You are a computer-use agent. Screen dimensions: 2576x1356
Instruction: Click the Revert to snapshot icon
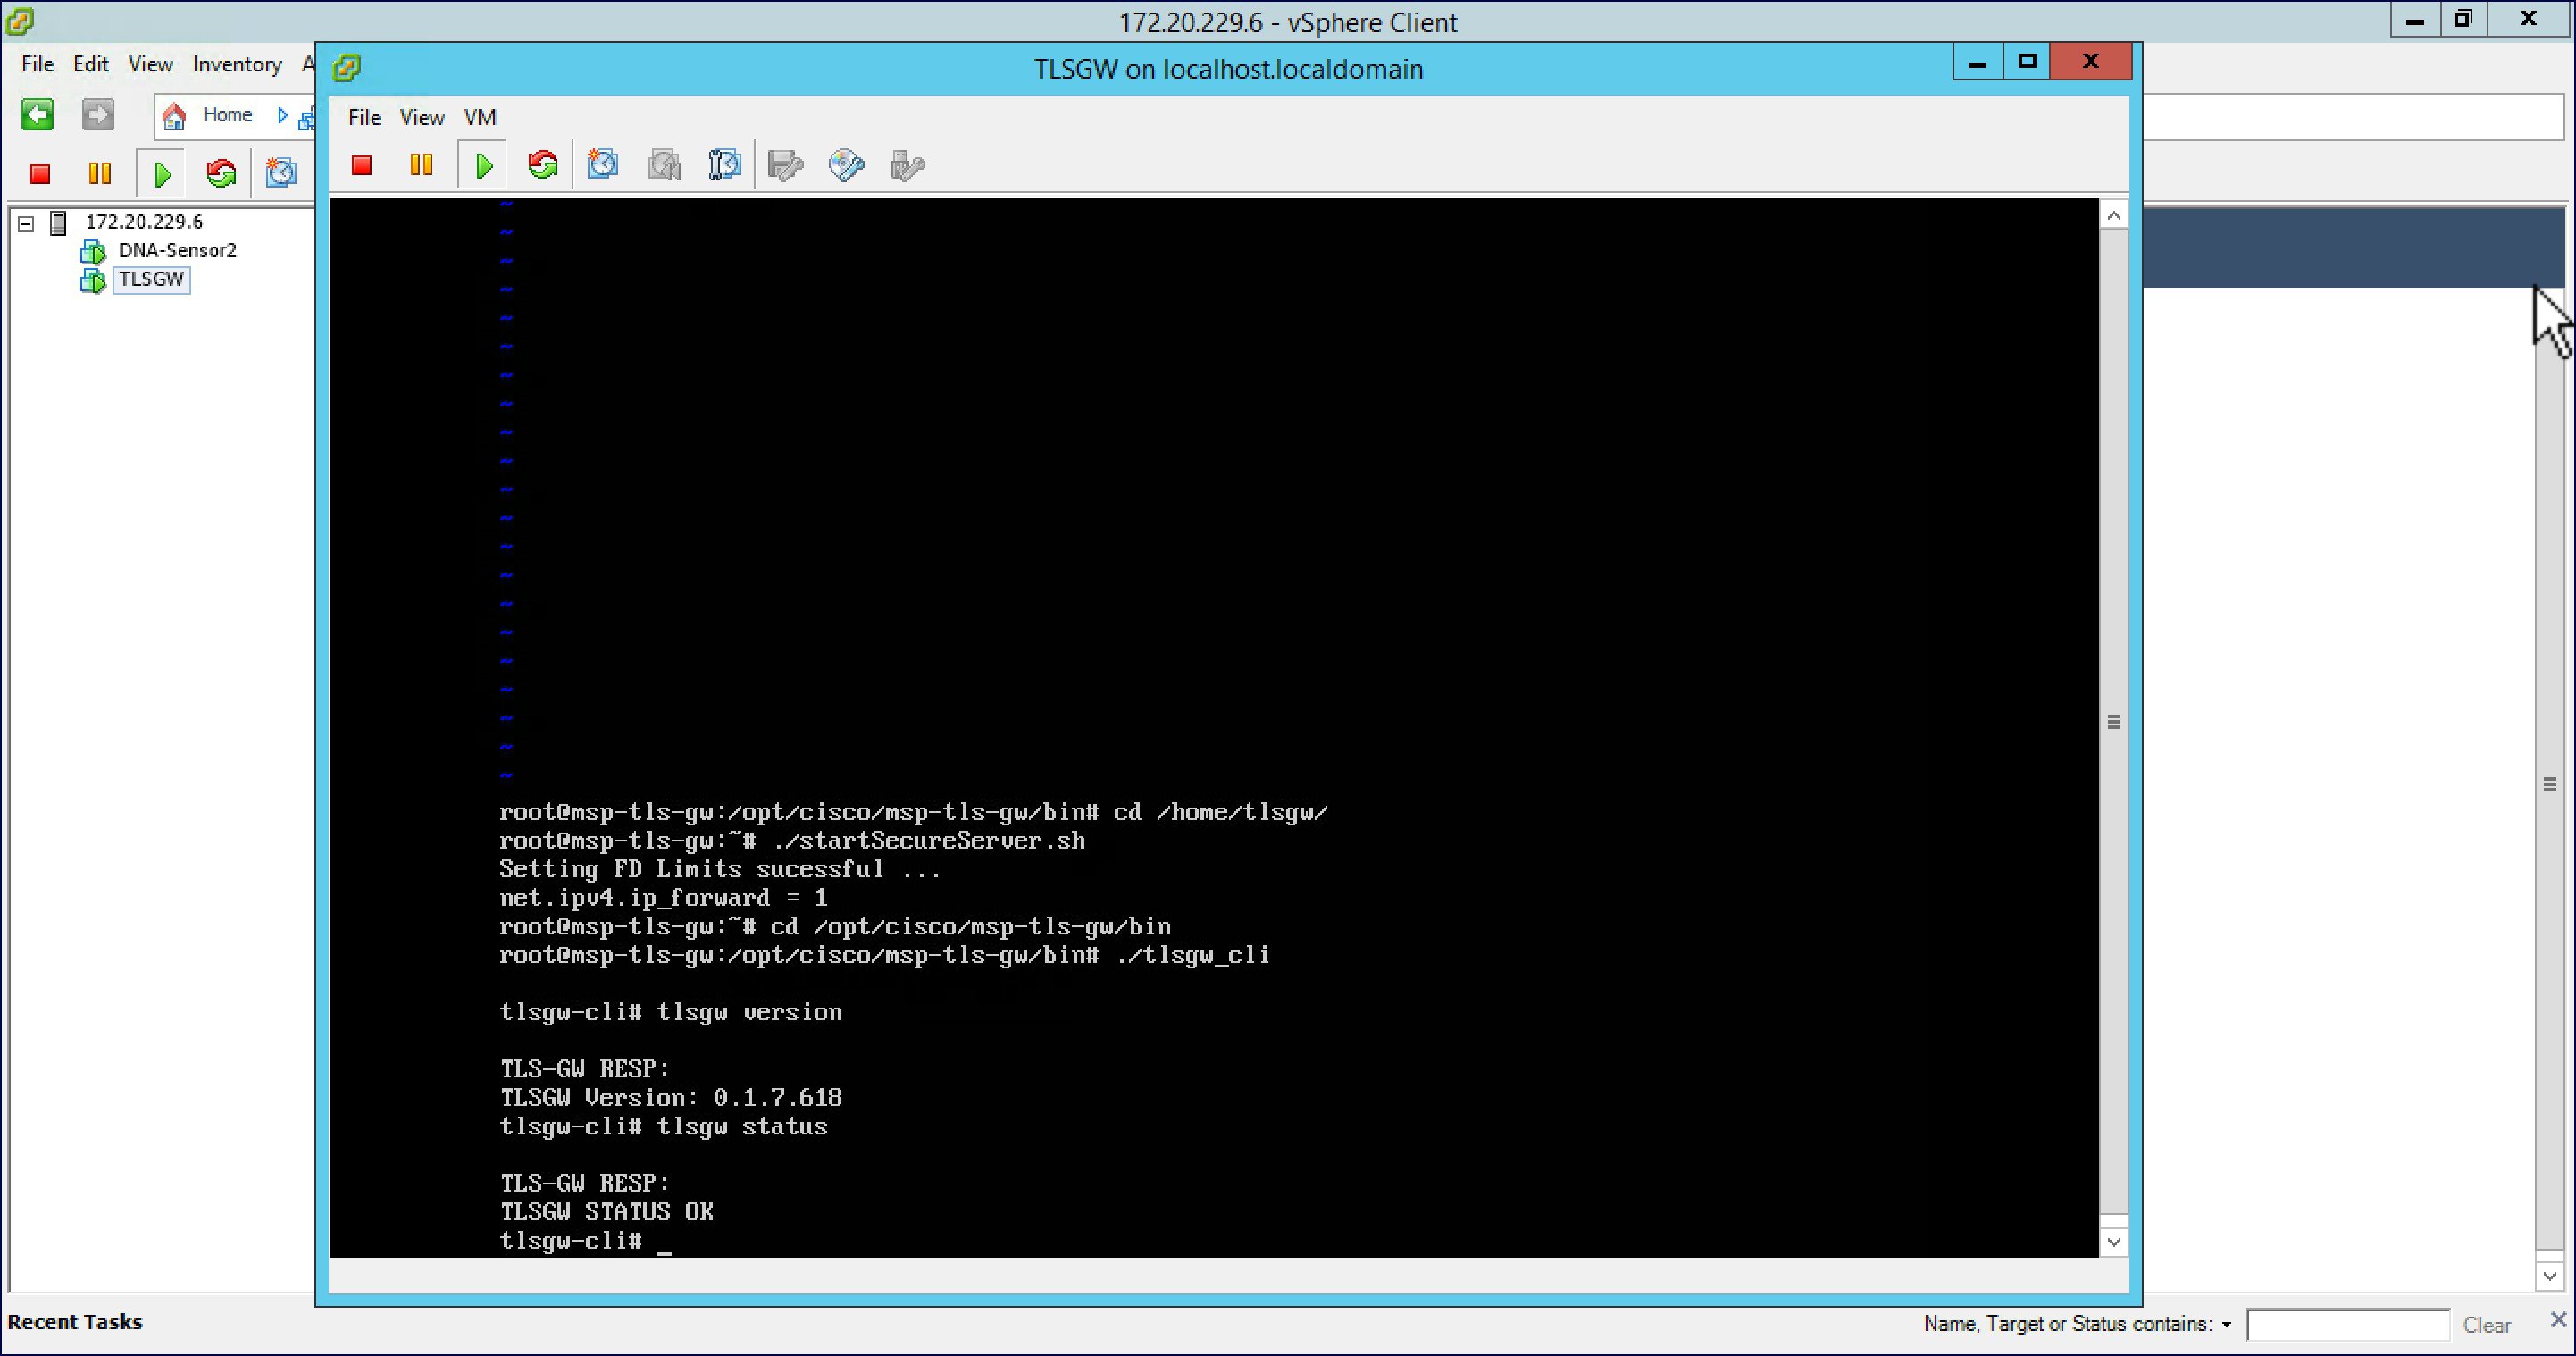[x=664, y=165]
